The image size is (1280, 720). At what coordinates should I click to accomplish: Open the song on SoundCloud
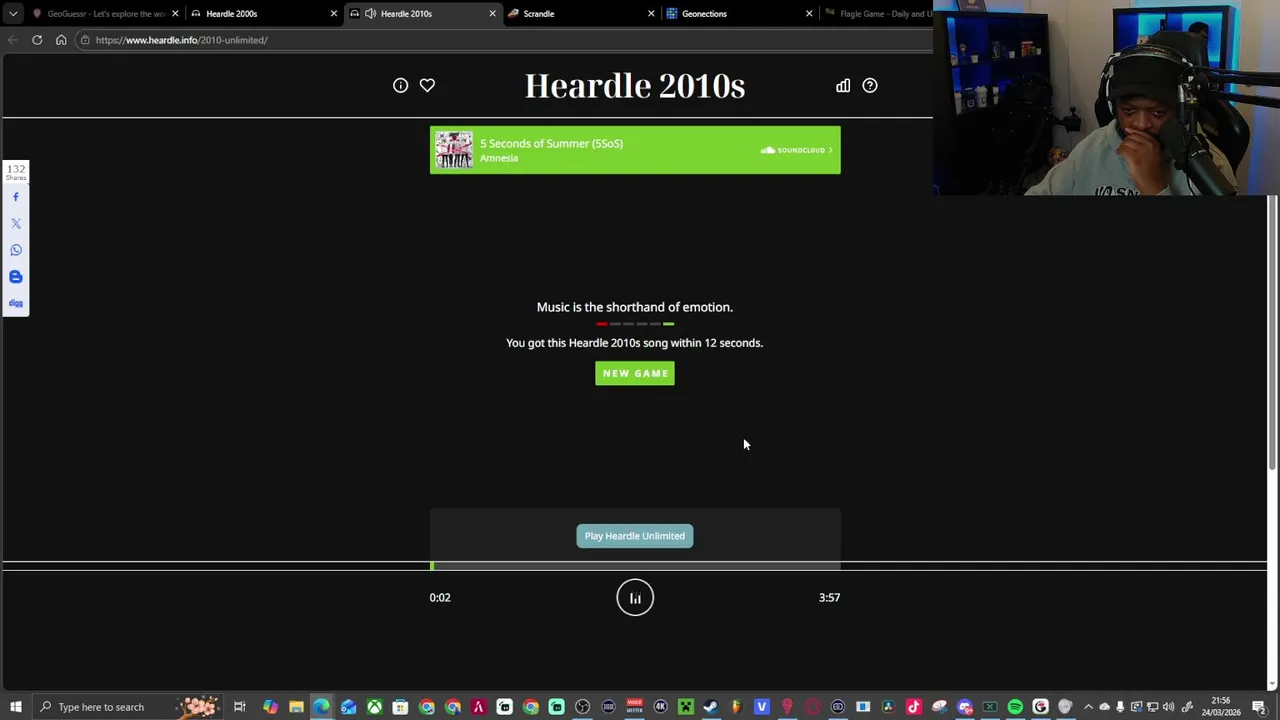tap(797, 150)
